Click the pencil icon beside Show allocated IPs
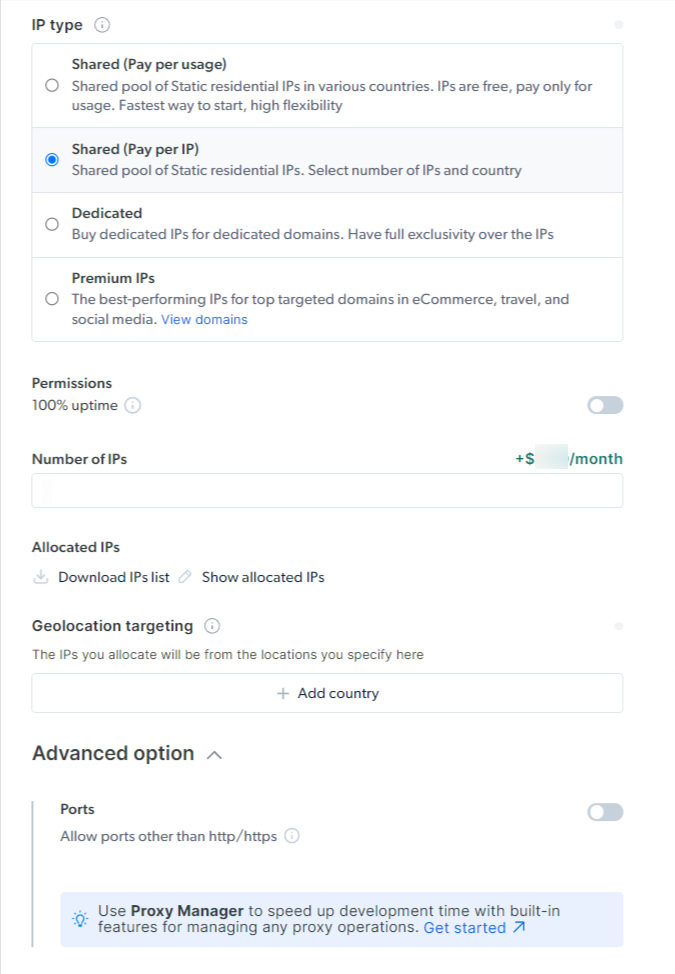The width and height of the screenshot is (675, 974). (185, 577)
